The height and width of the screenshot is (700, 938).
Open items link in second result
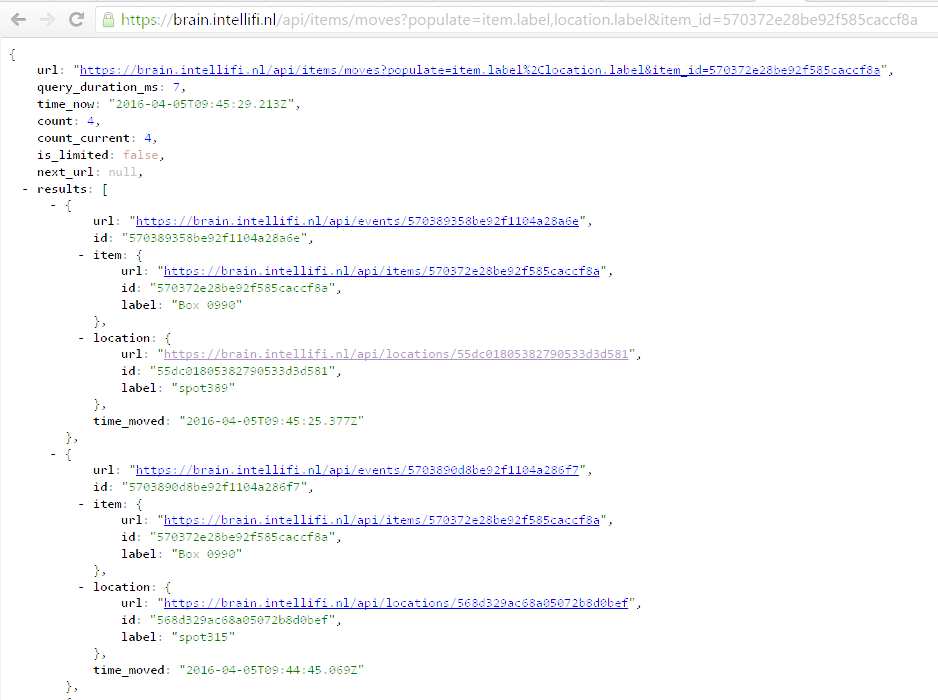(382, 520)
